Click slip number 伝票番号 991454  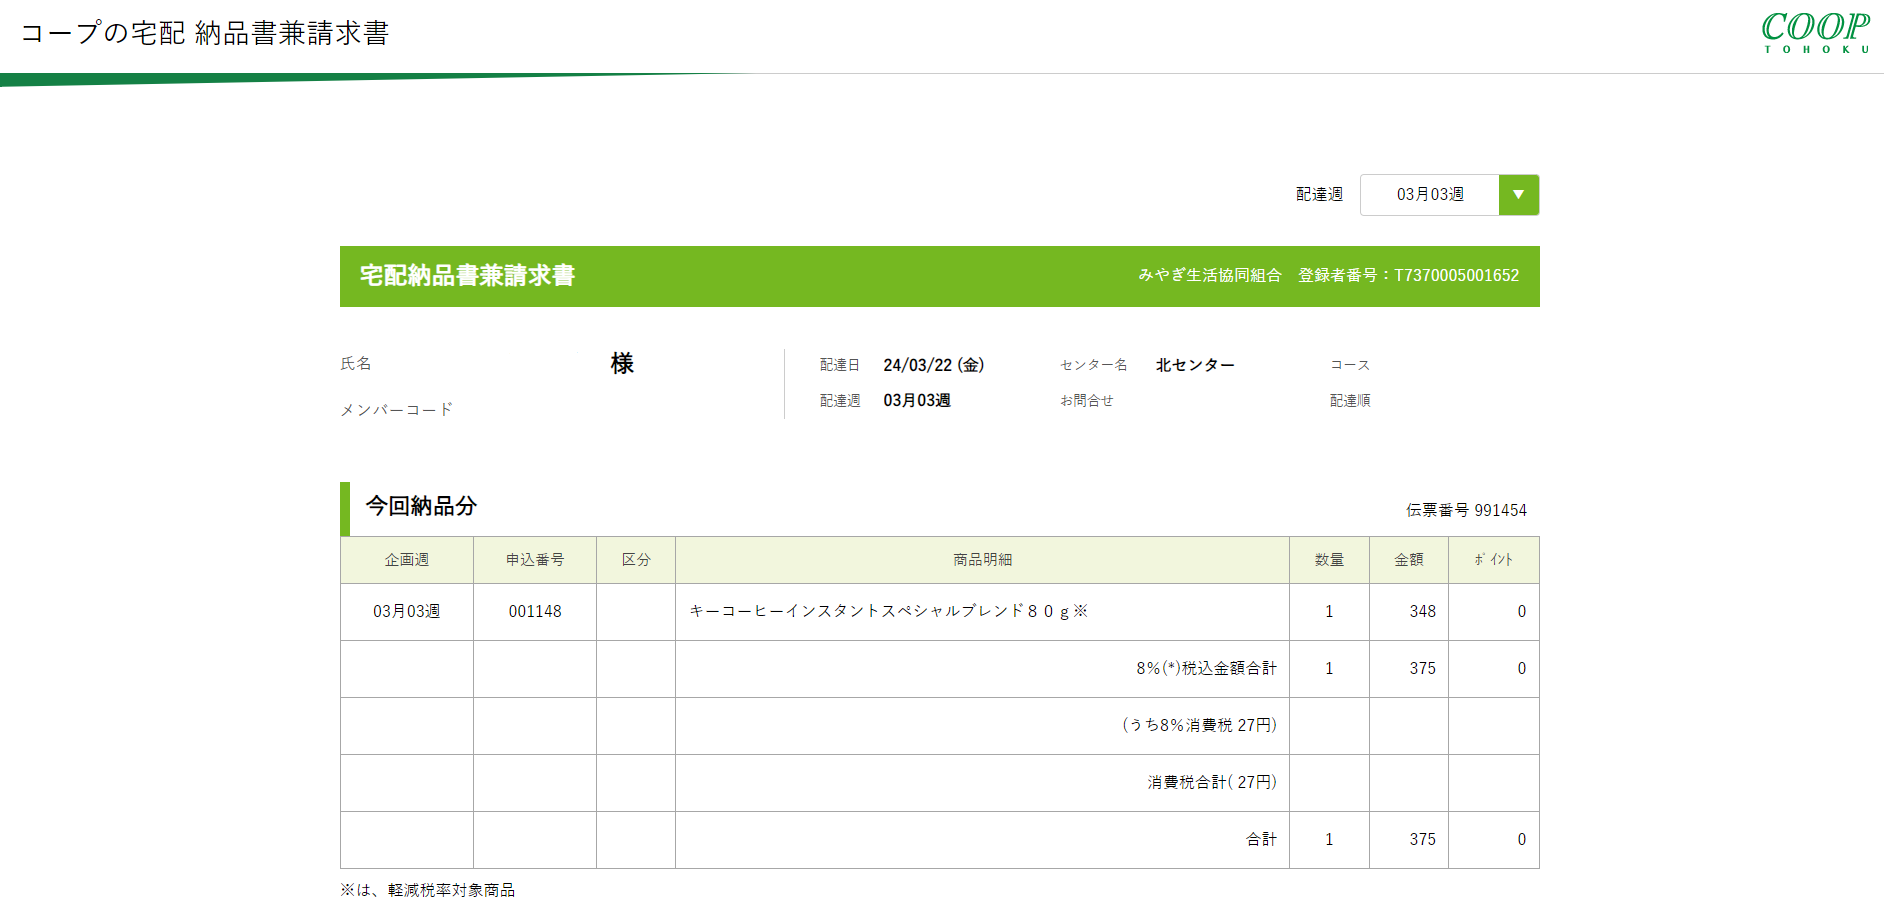(1466, 510)
